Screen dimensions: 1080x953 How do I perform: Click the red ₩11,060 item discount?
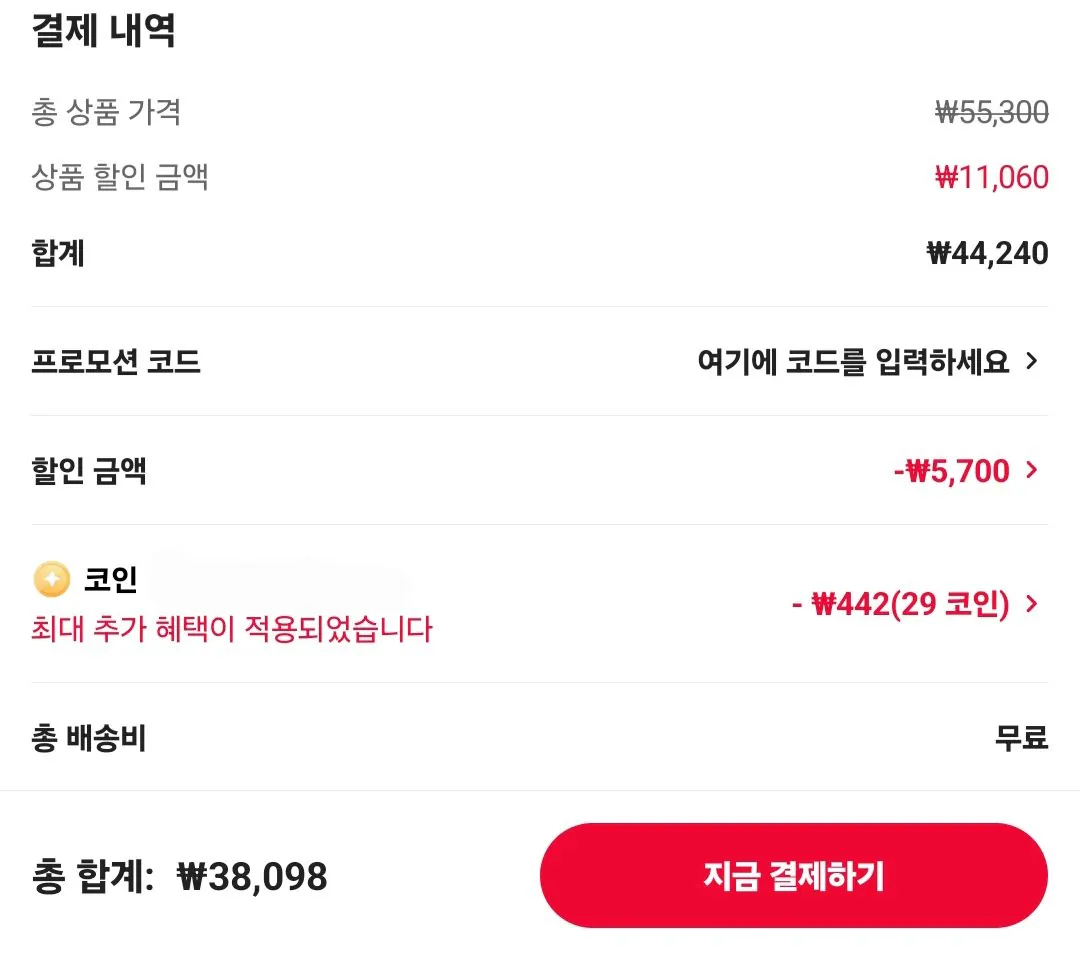pyautogui.click(x=991, y=178)
